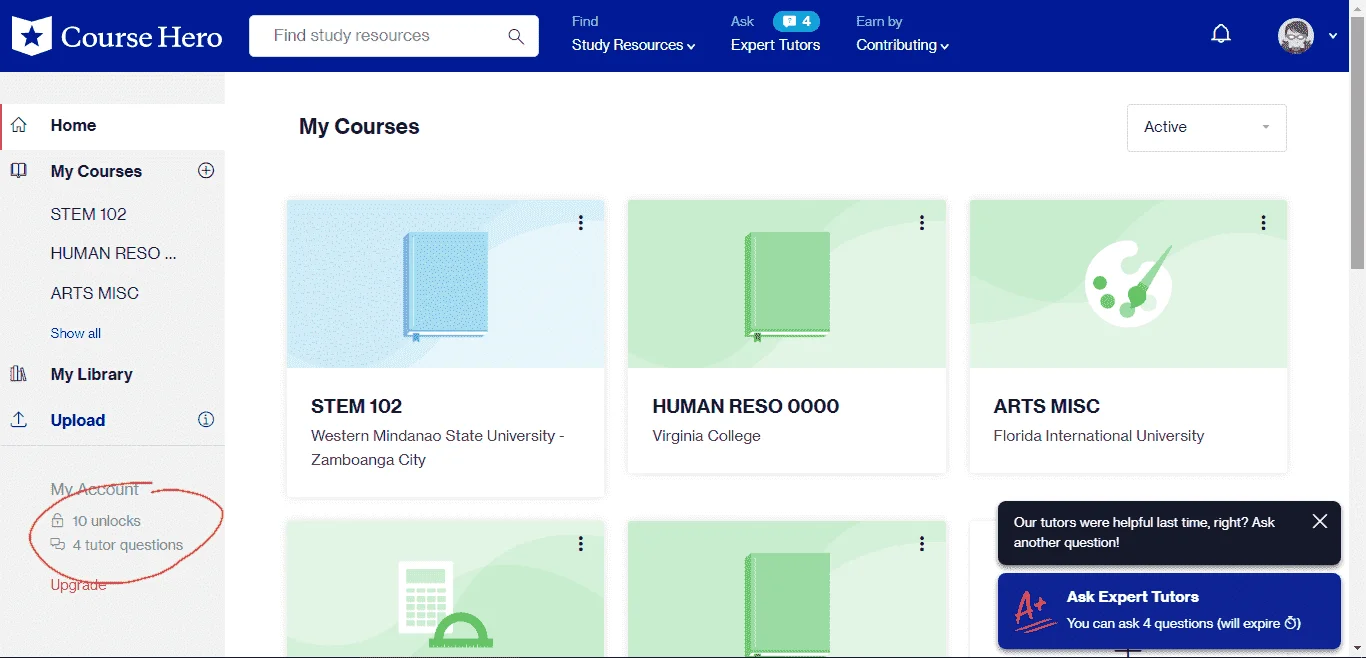This screenshot has height=658, width=1366.
Task: Add a course with the plus icon
Action: pyautogui.click(x=206, y=170)
